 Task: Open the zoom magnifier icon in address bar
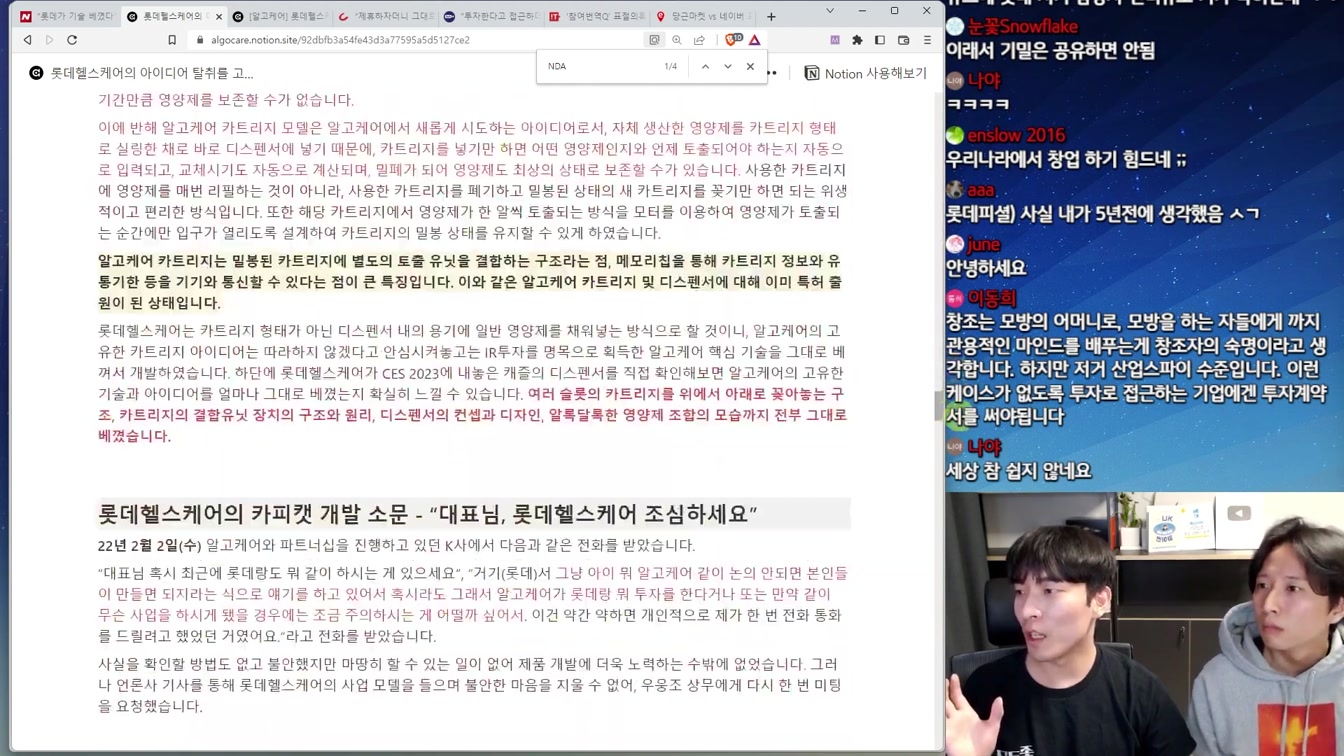click(x=677, y=40)
